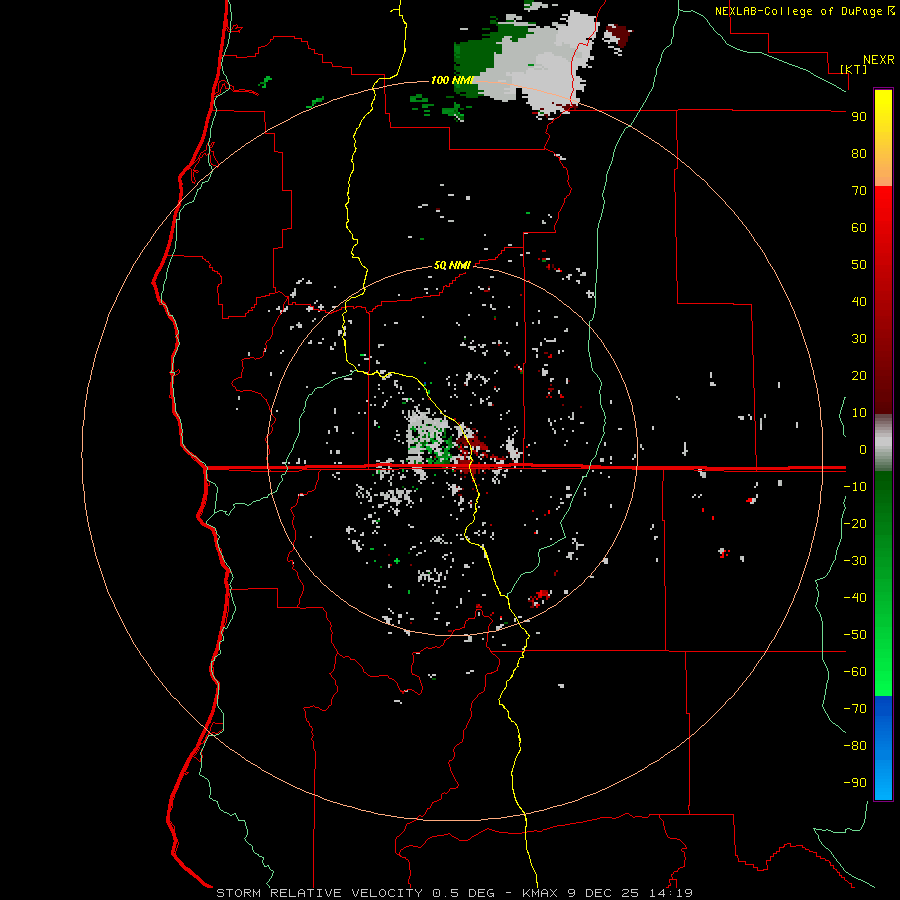Select the positive 50 scale value on the color bar
Image resolution: width=900 pixels, height=900 pixels.
[859, 265]
